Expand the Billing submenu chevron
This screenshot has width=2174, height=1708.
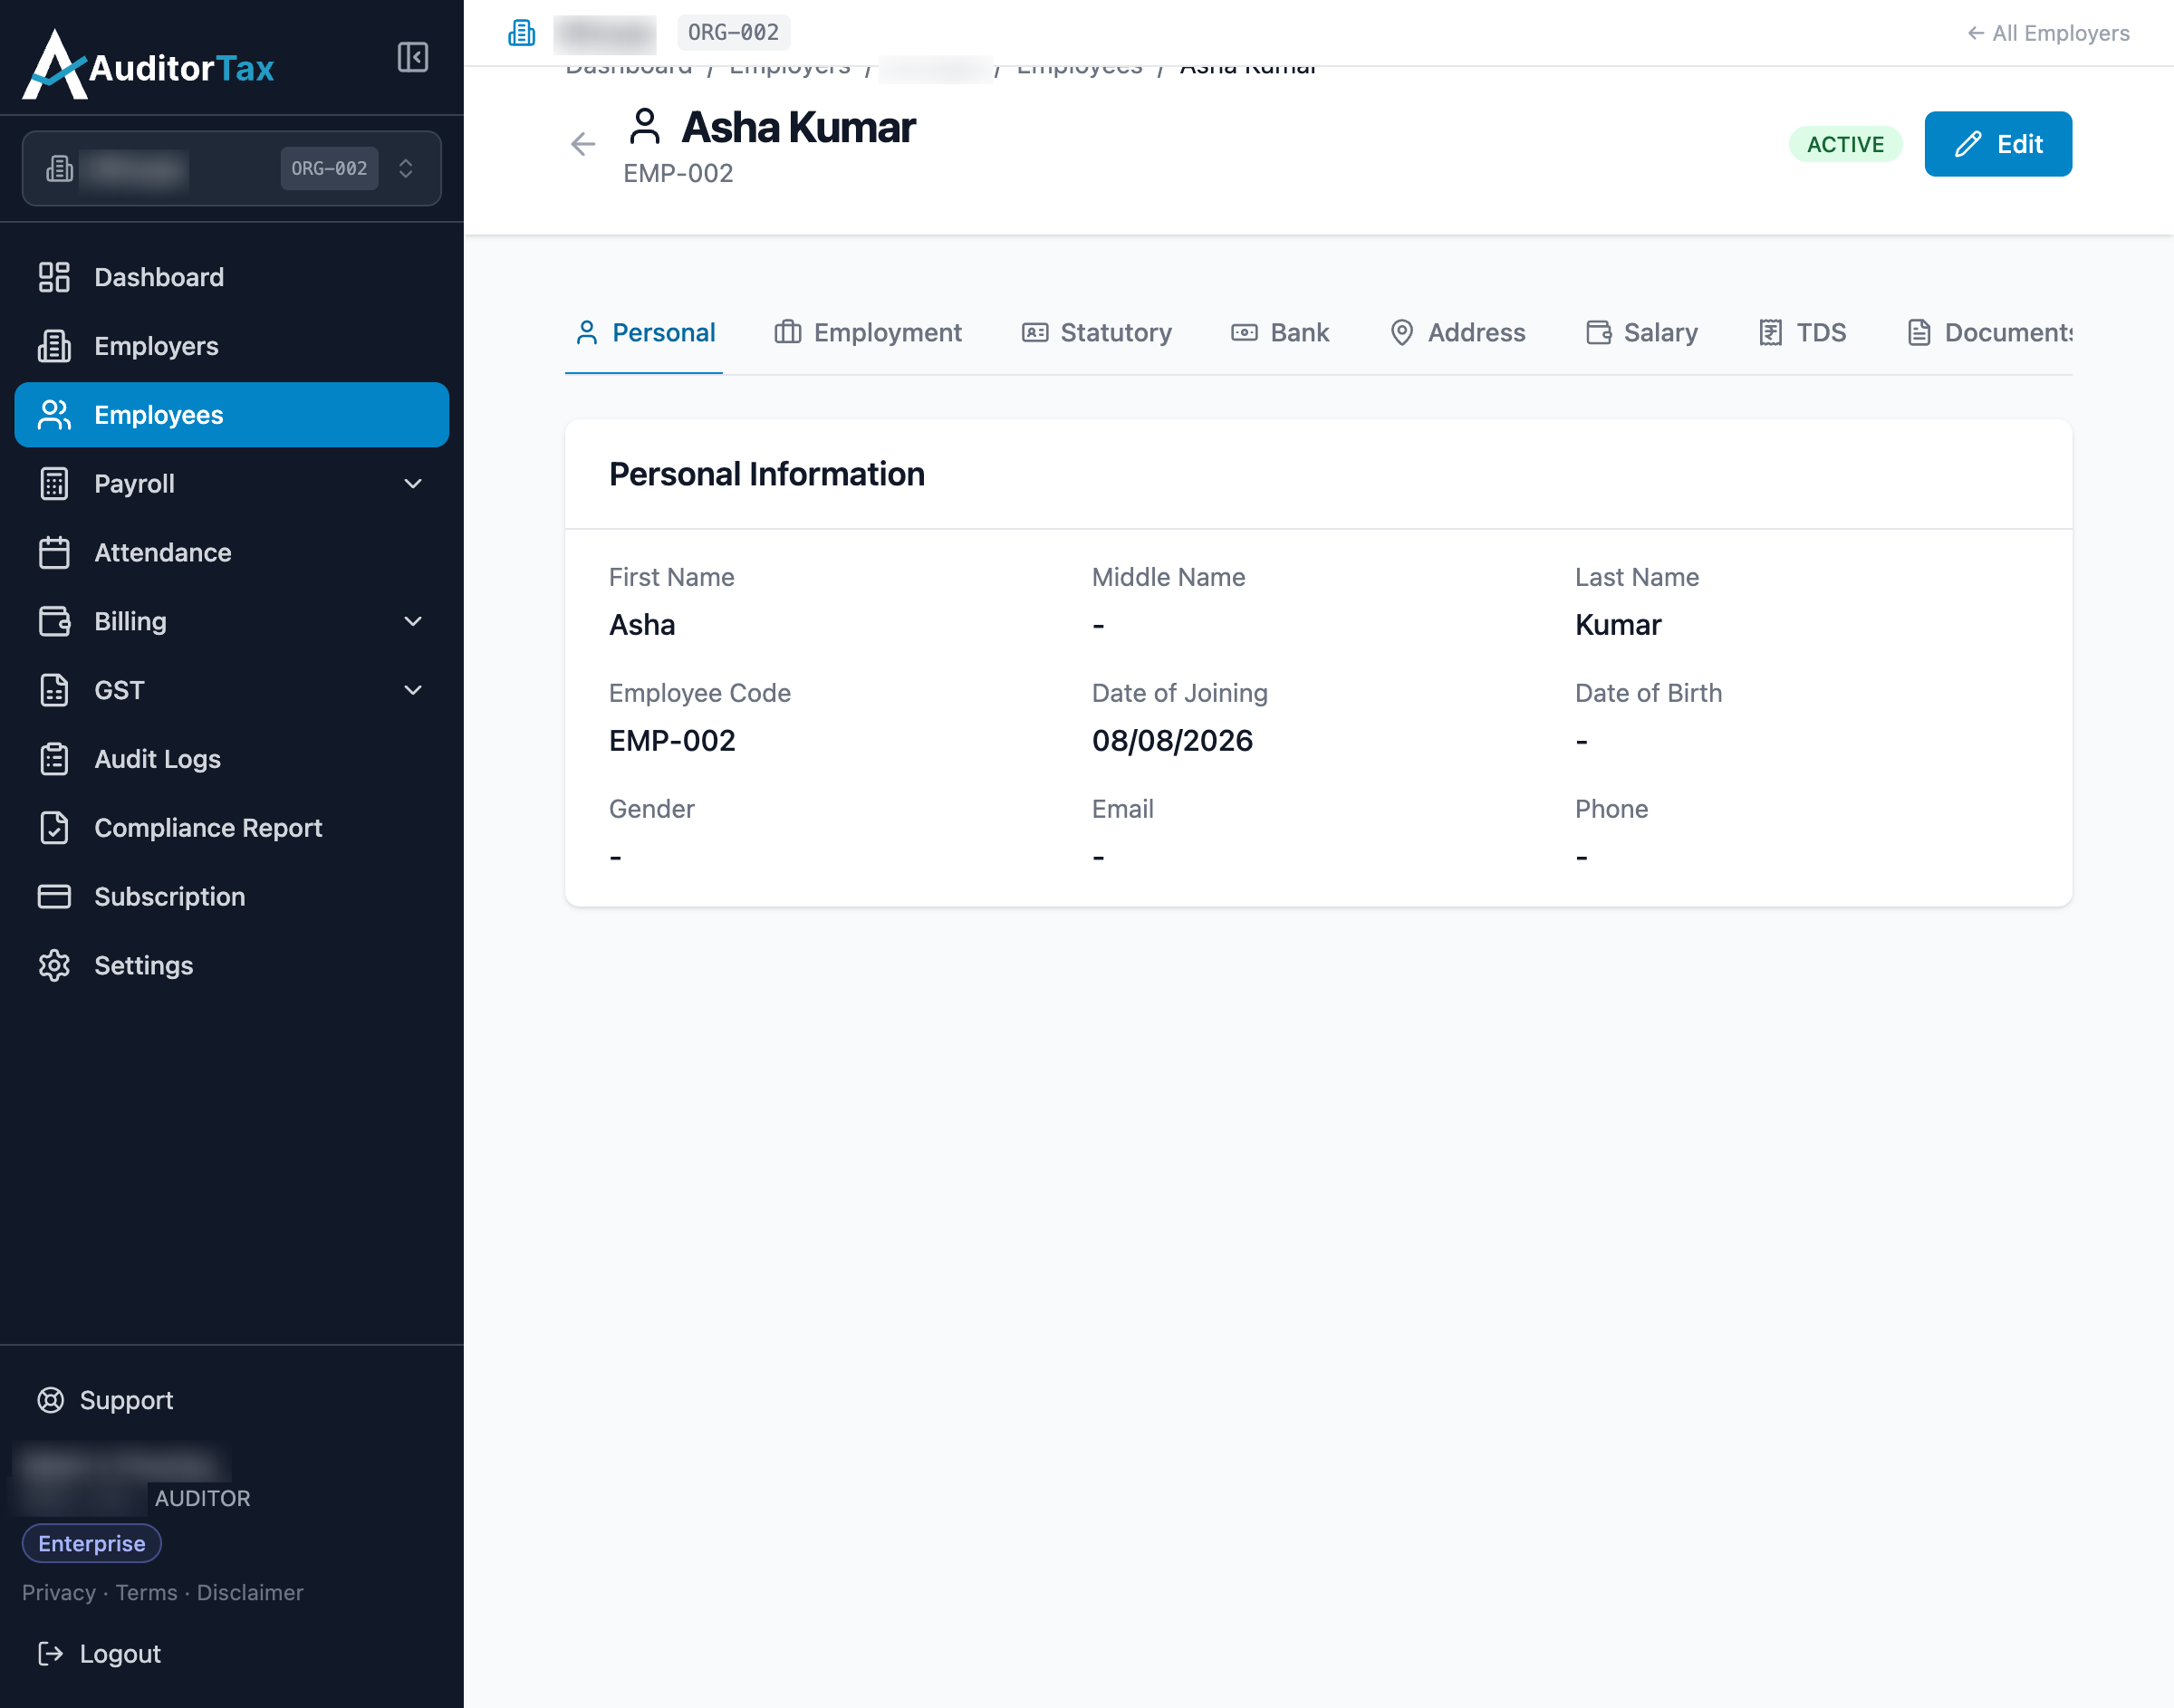[x=412, y=622]
